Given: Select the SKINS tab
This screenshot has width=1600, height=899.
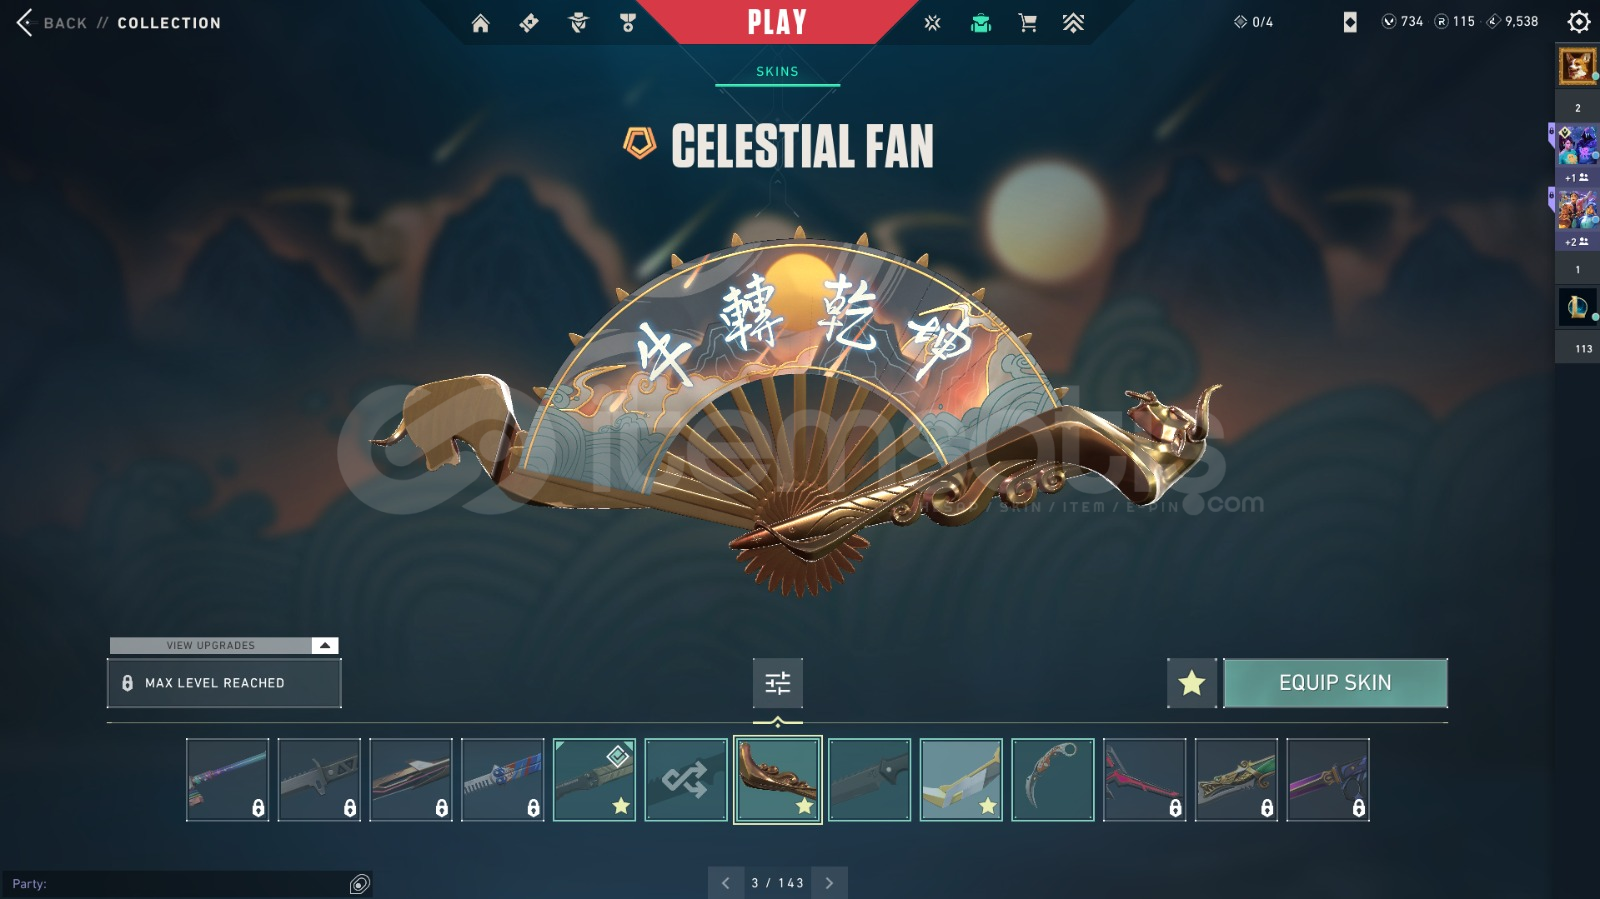Looking at the screenshot, I should [x=777, y=72].
